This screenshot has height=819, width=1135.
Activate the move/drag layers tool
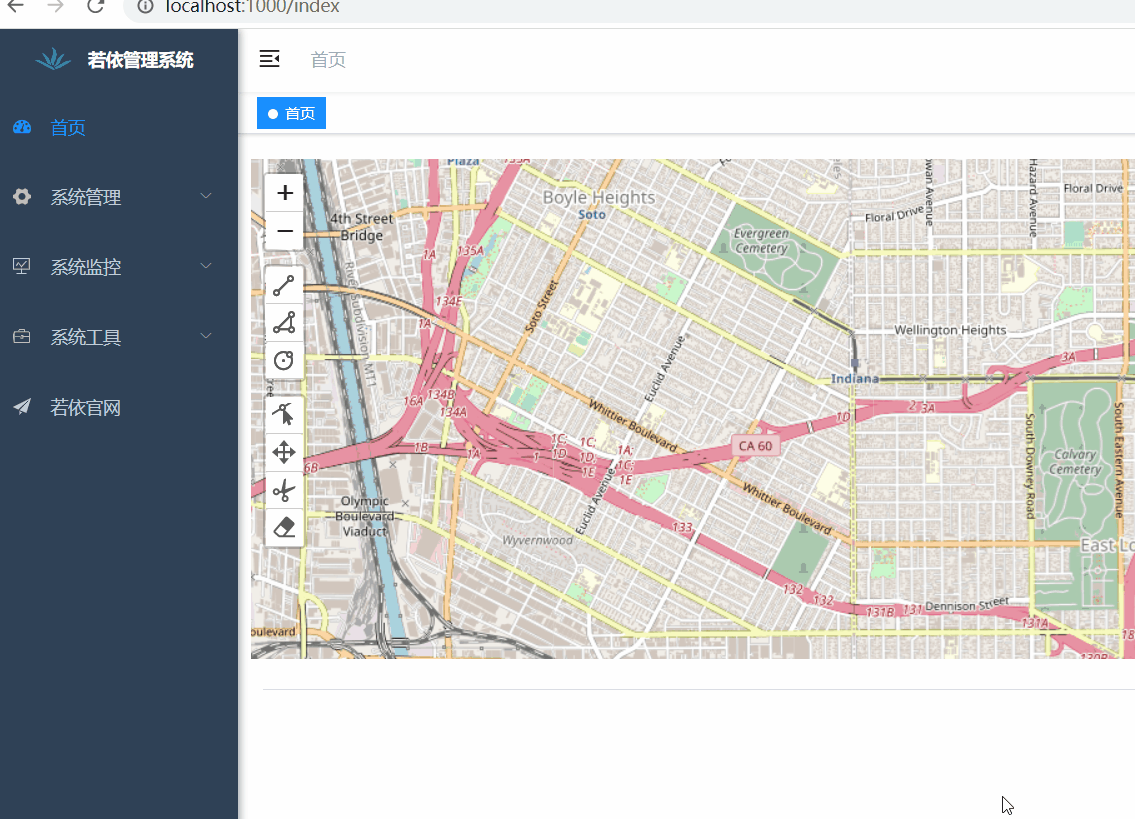284,453
